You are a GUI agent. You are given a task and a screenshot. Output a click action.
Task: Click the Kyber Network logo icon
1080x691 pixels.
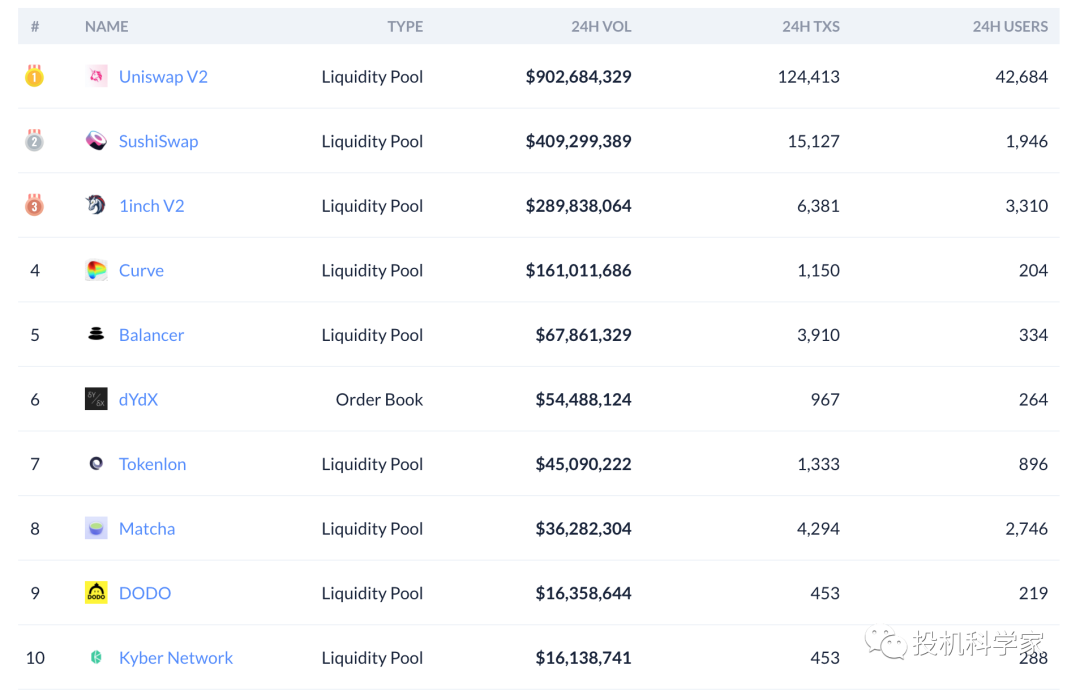tap(96, 658)
